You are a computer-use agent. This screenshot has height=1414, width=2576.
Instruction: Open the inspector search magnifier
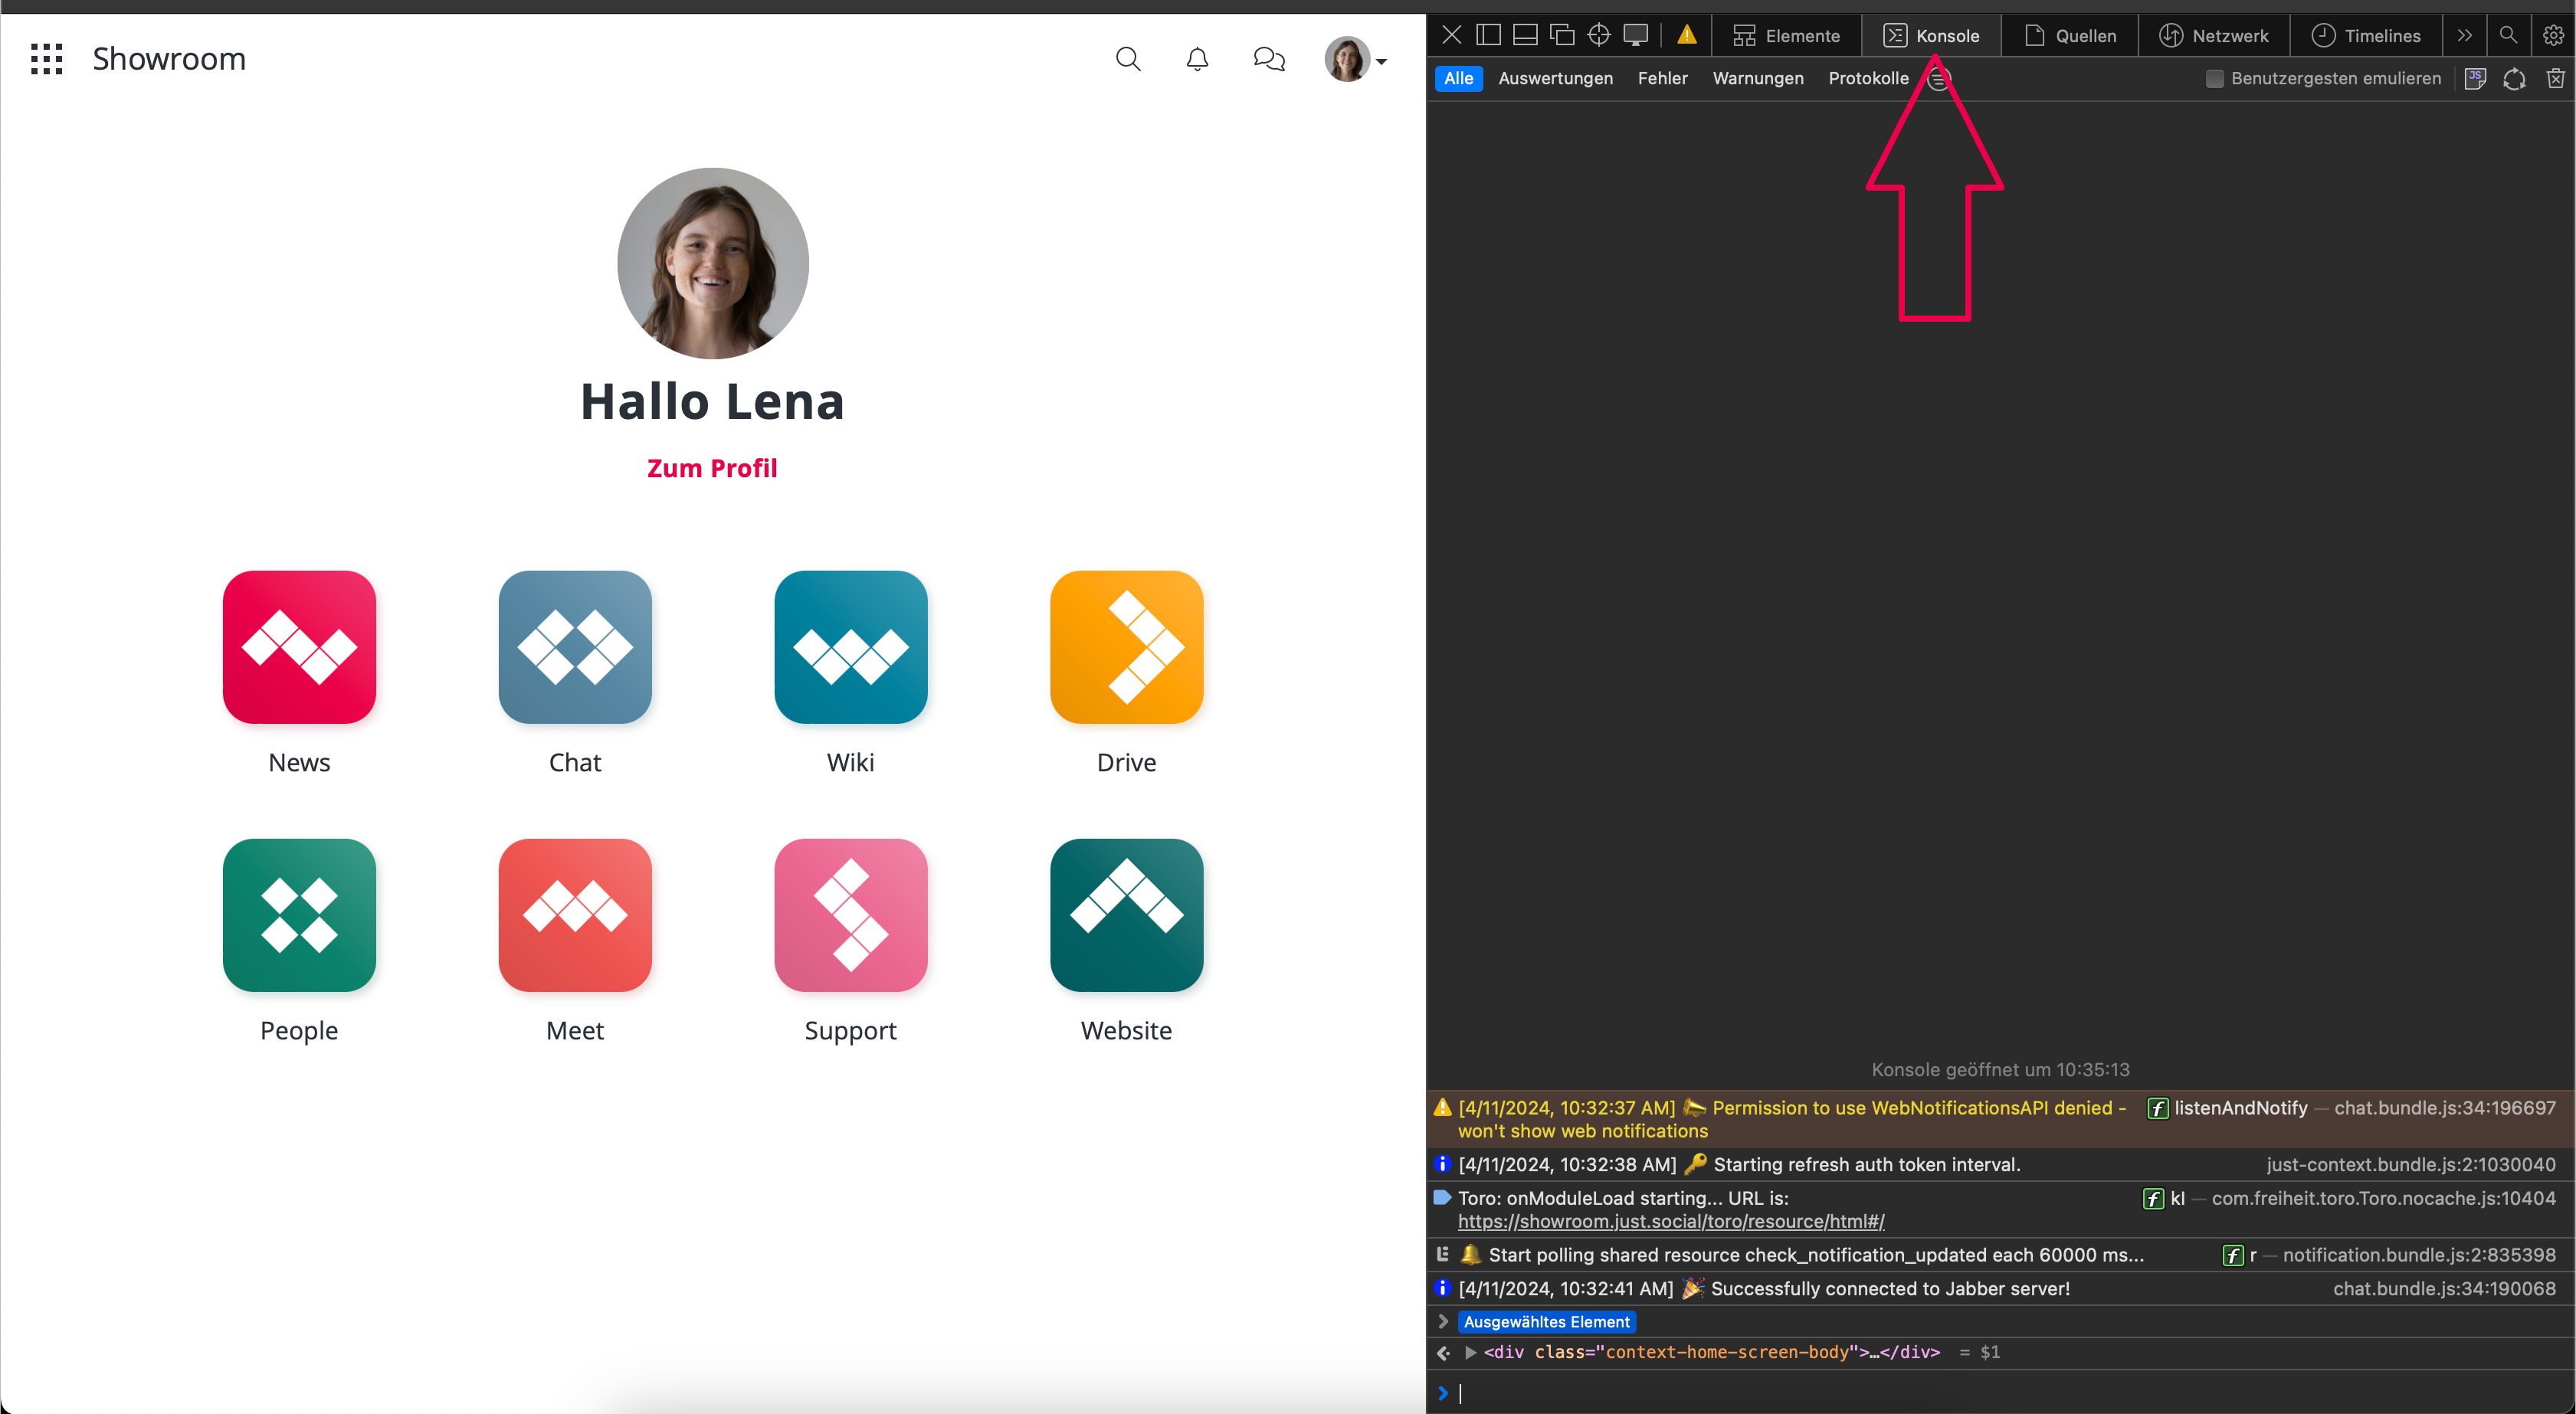2508,35
